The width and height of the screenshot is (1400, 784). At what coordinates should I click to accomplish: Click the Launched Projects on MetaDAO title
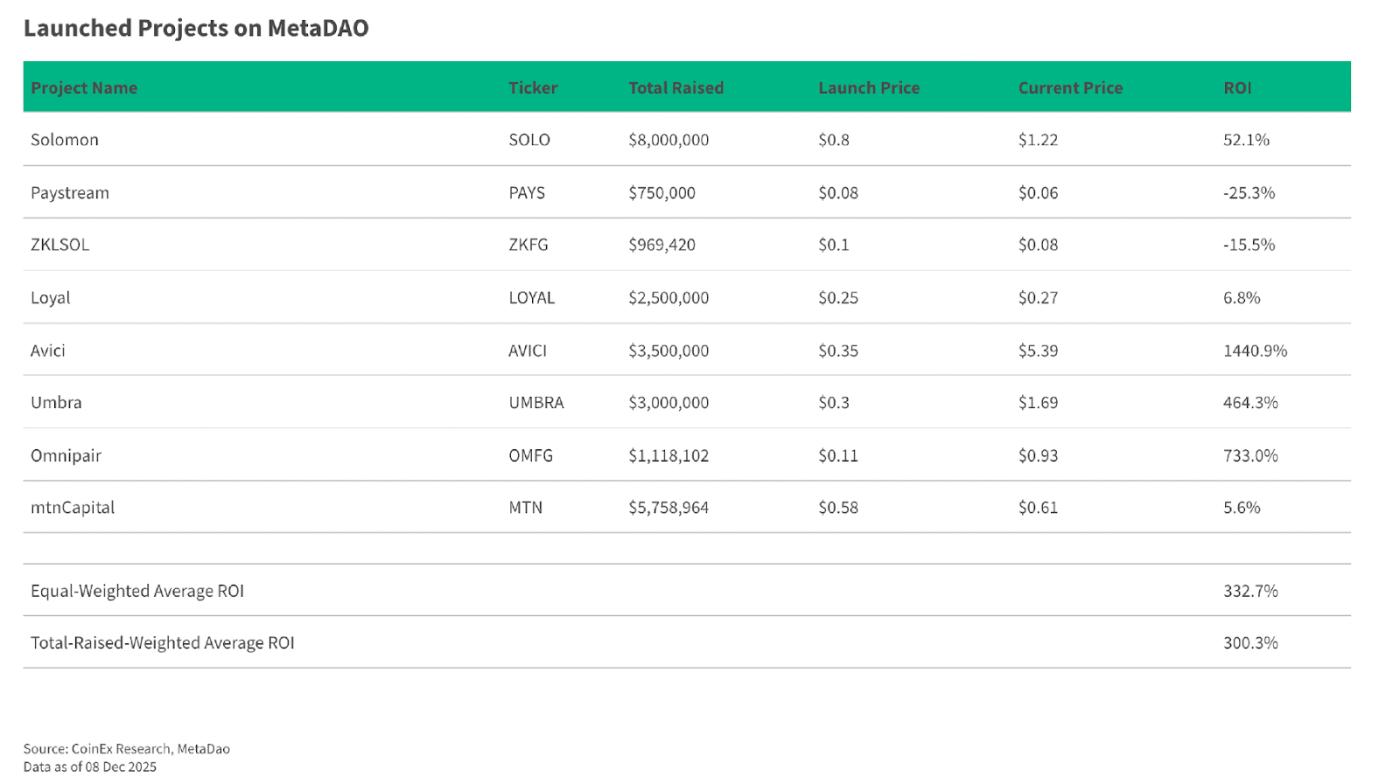(x=196, y=29)
